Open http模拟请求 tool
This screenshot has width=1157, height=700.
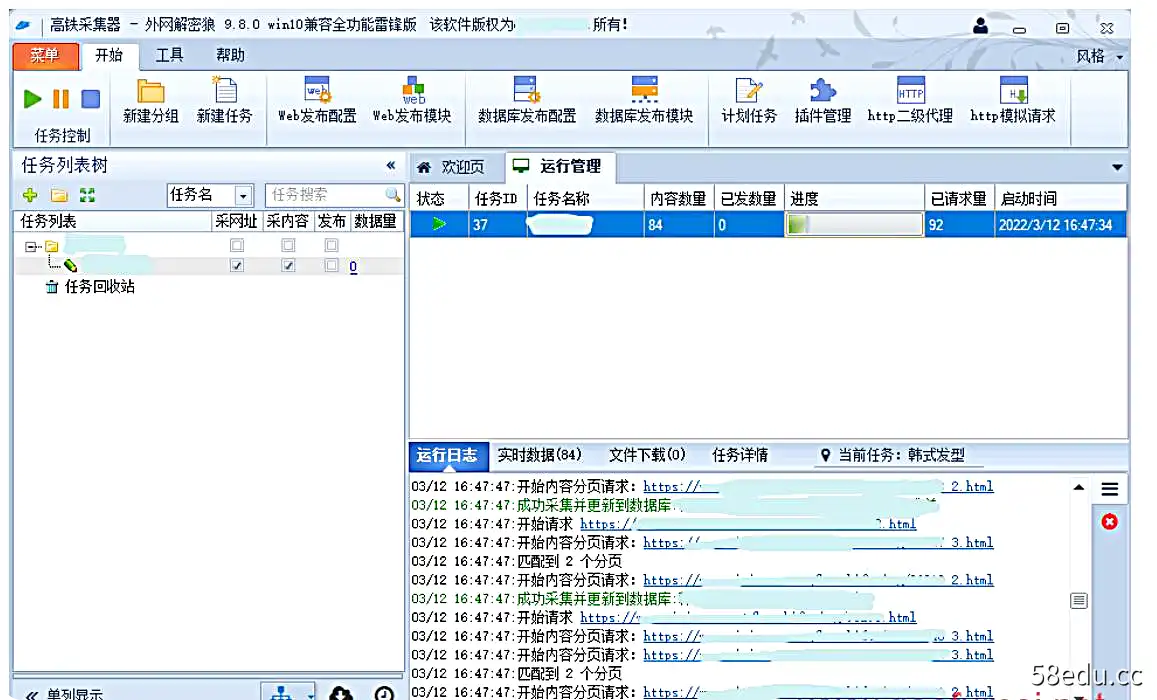[x=1012, y=101]
